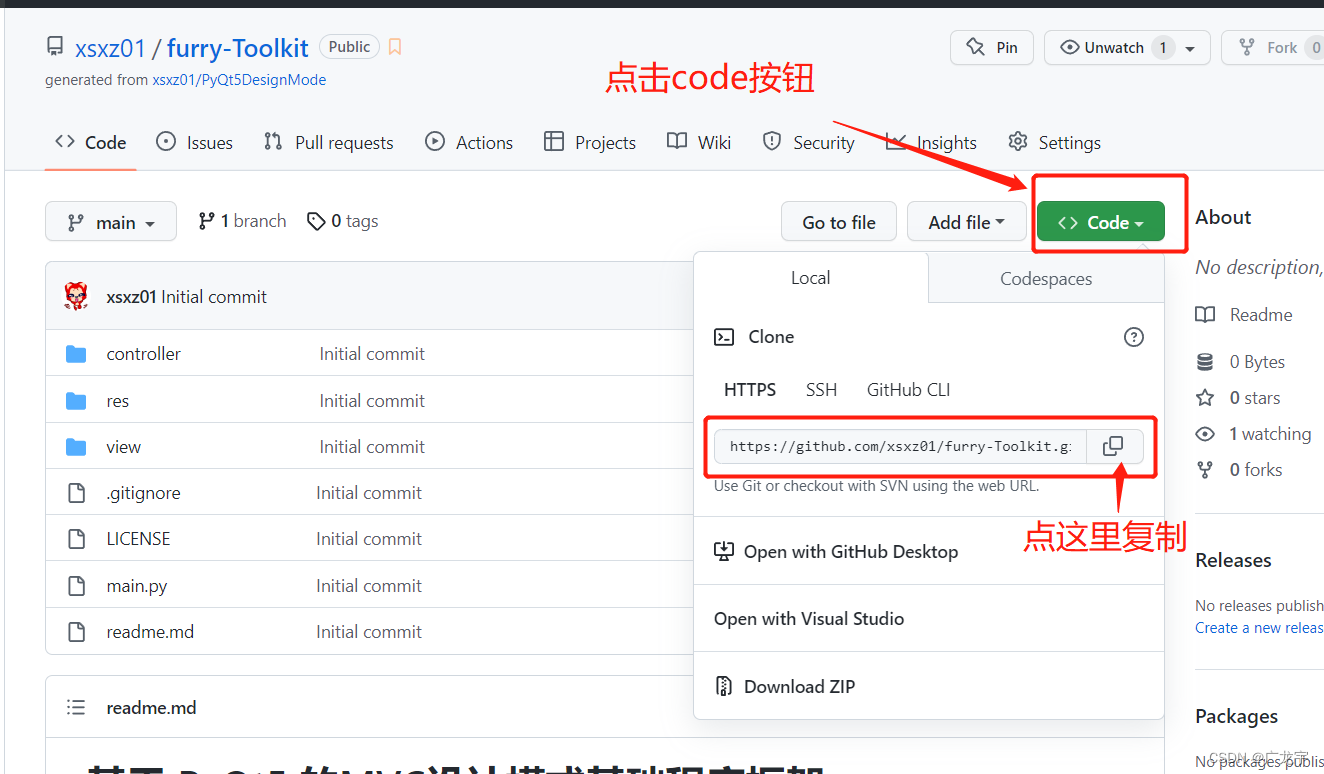Click the database icon beside 0 Bytes
1324x774 pixels.
(1206, 362)
